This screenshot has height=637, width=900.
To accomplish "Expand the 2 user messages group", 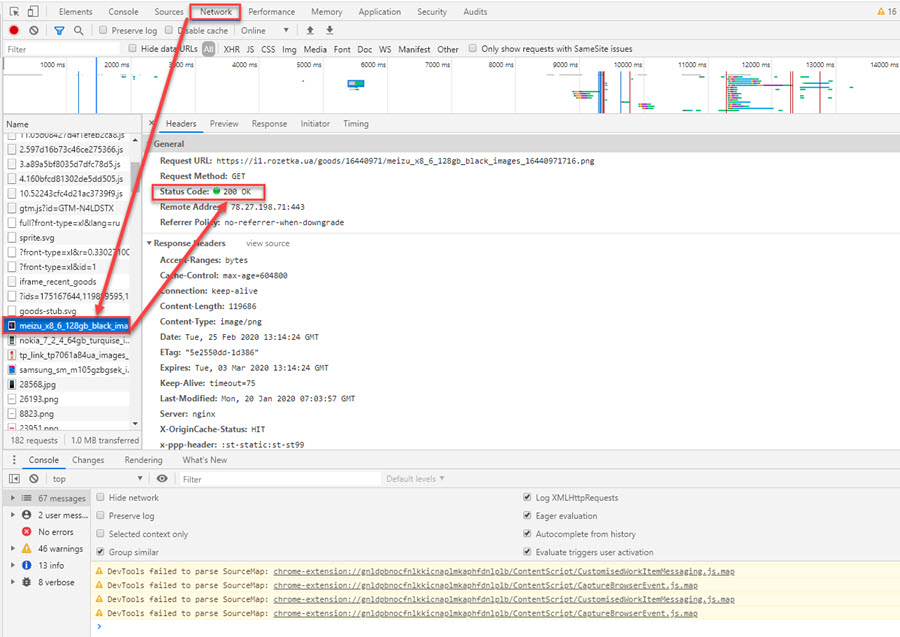I will [x=13, y=515].
